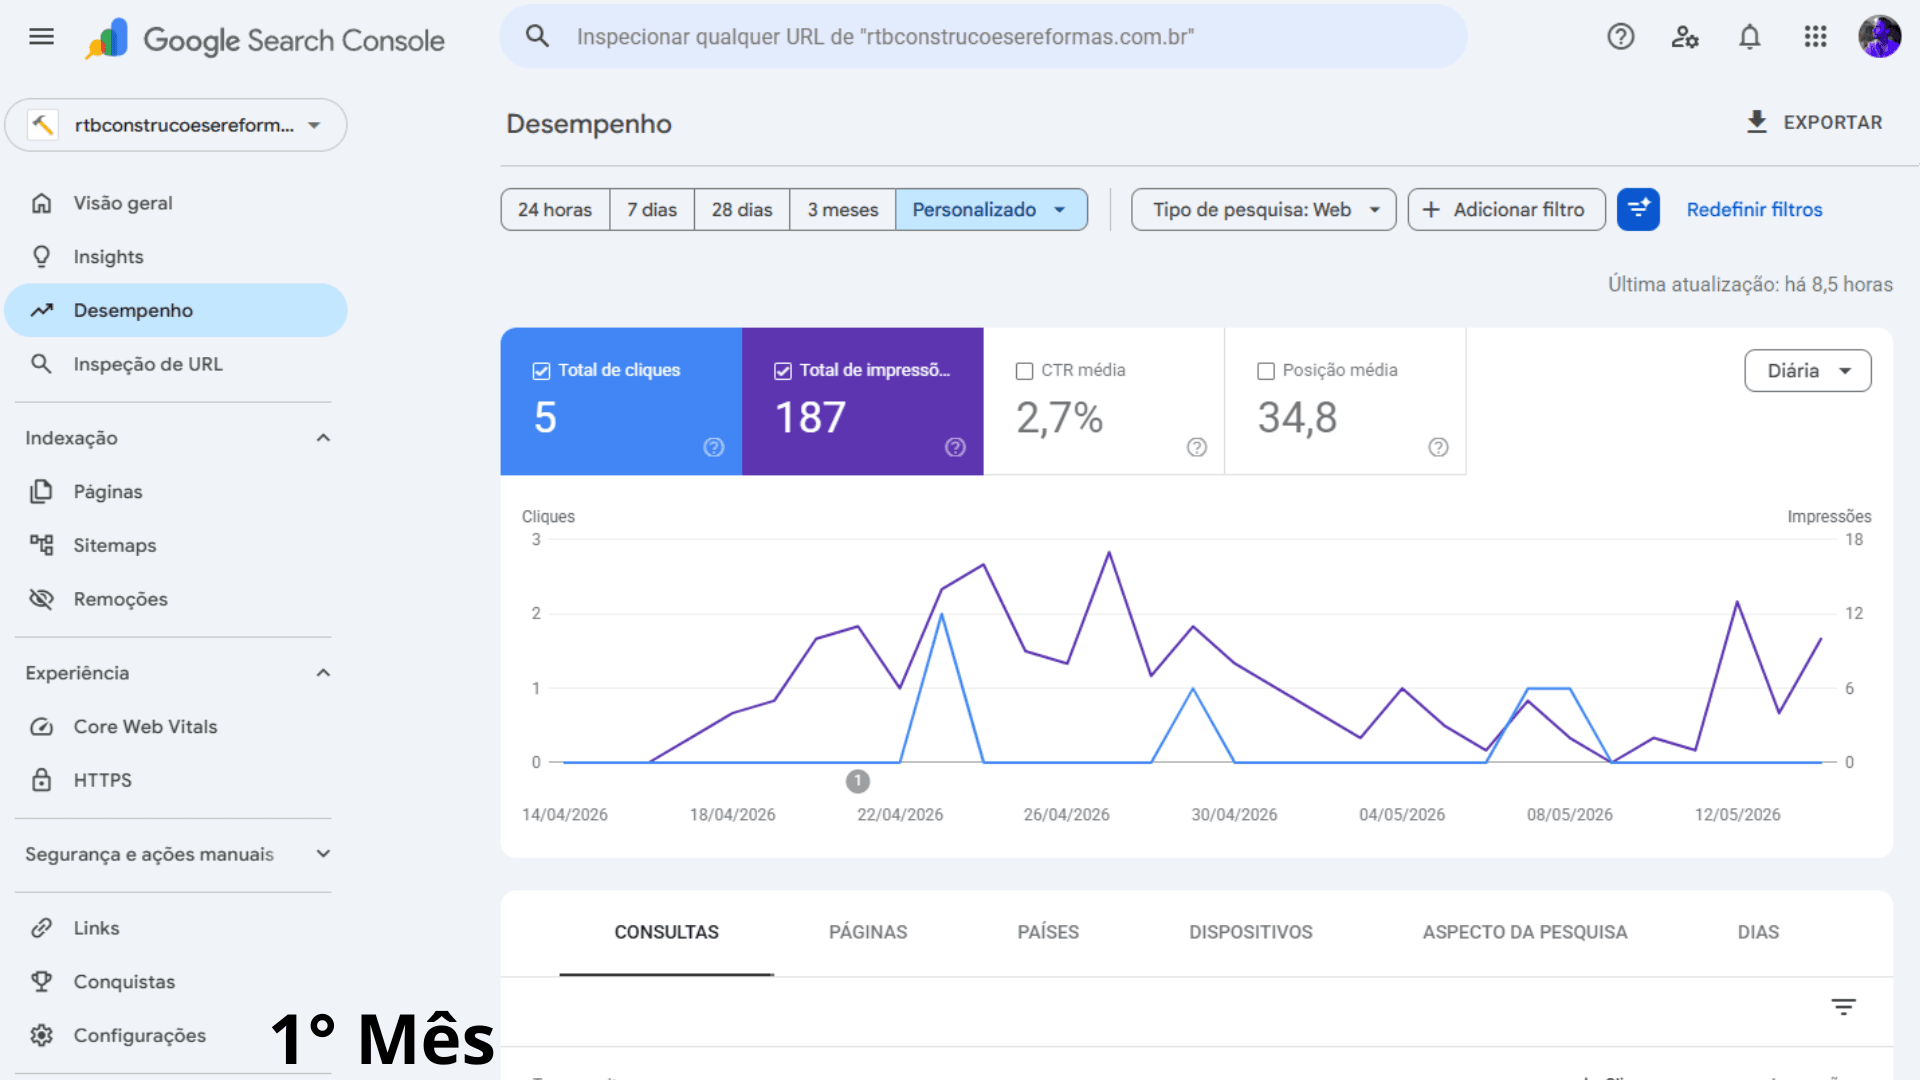The height and width of the screenshot is (1080, 1920).
Task: Collapse the Indexação section
Action: [323, 438]
